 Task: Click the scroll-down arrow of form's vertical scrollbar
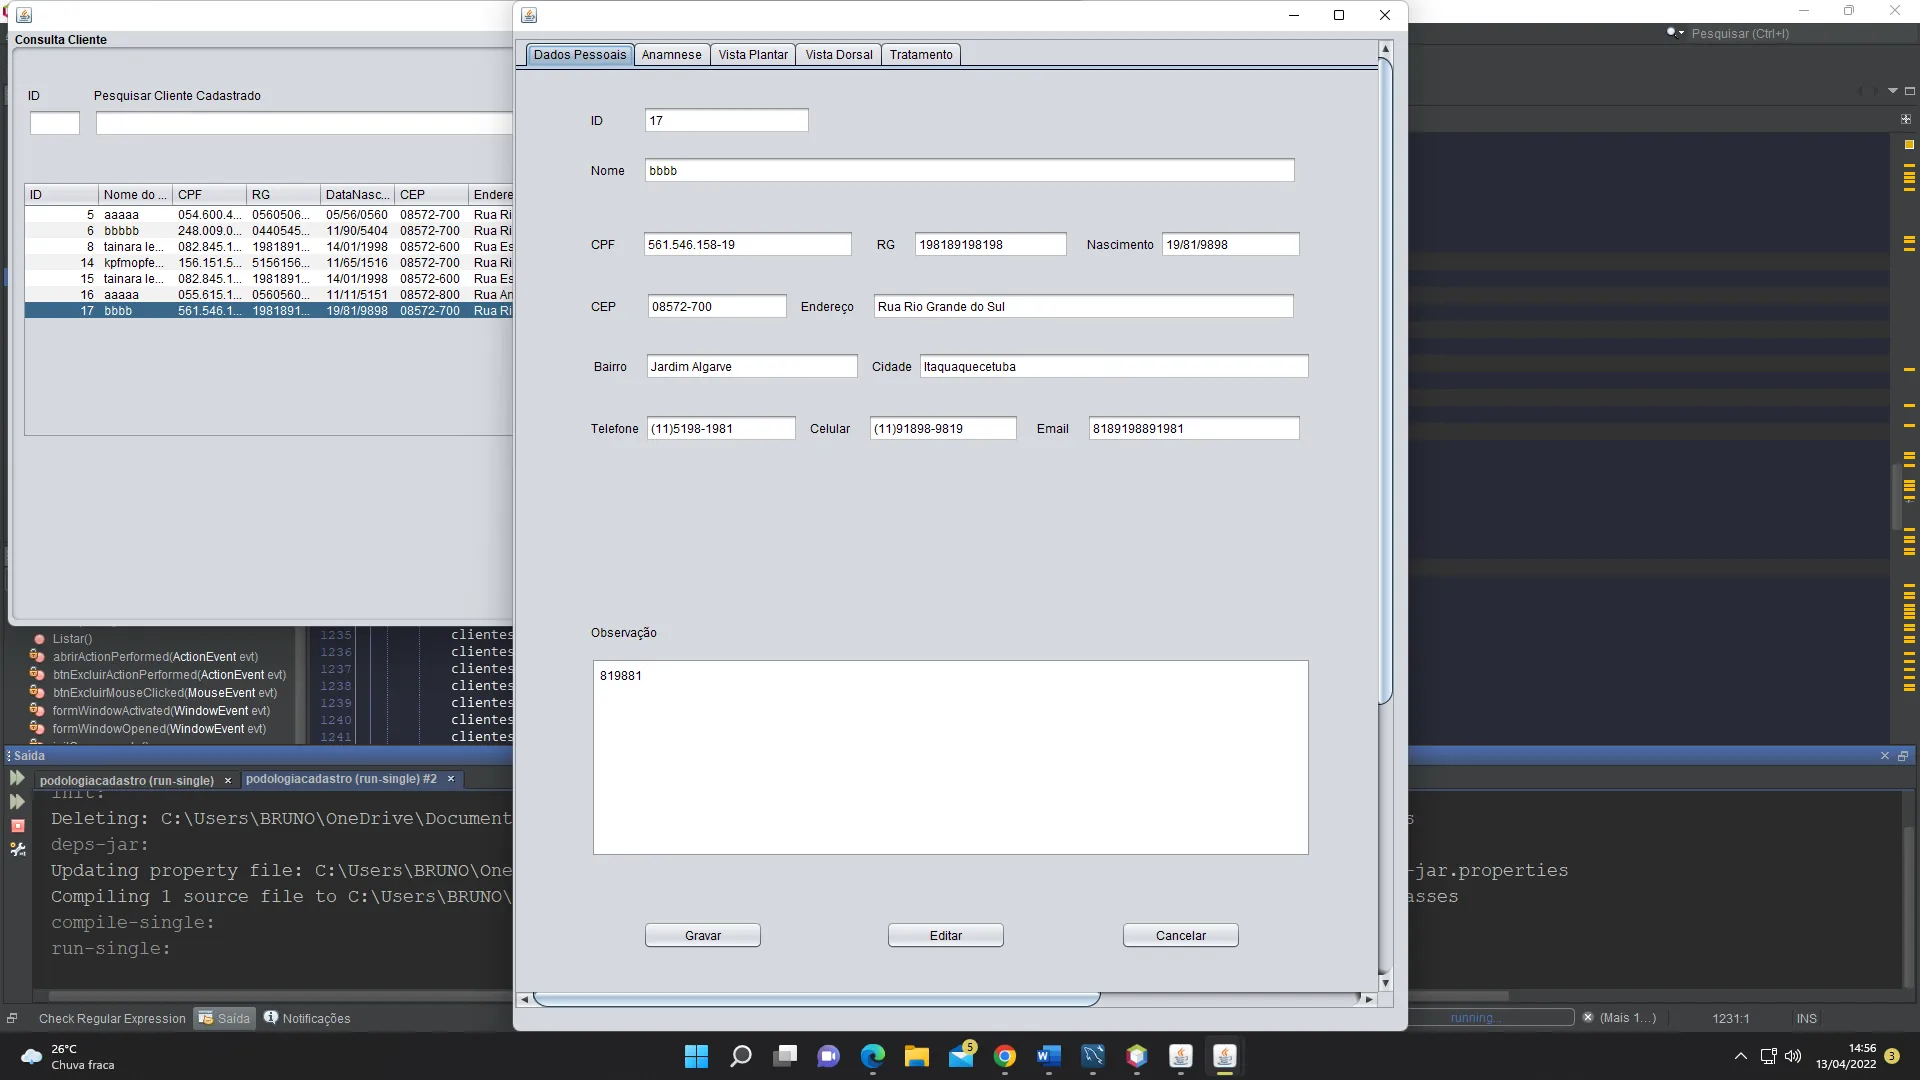pos(1385,984)
